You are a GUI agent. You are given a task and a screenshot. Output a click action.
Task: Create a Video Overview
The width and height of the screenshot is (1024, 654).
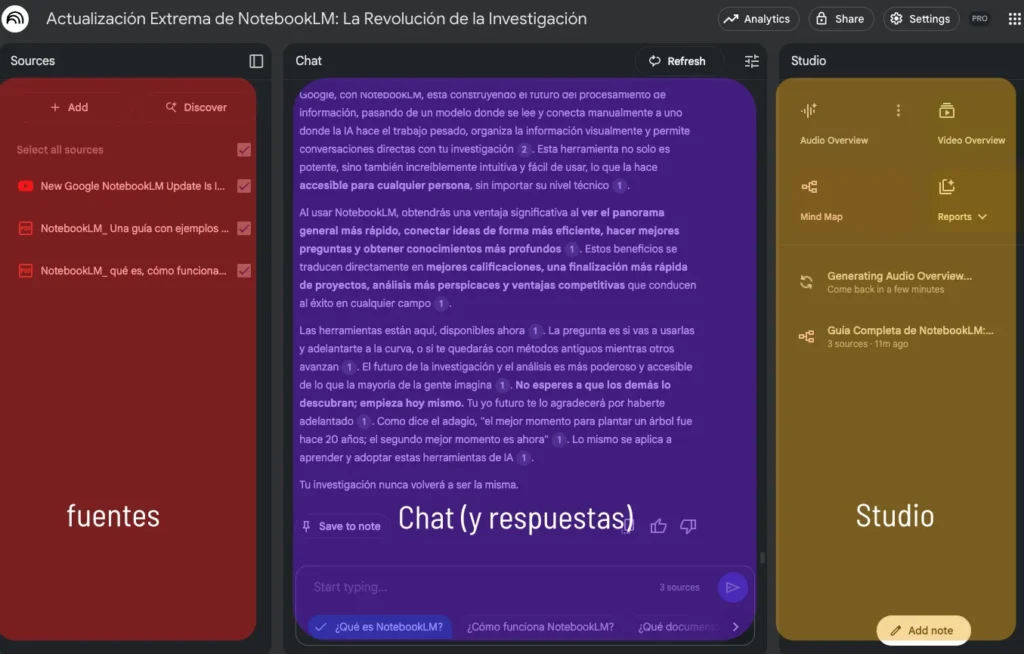coord(971,124)
